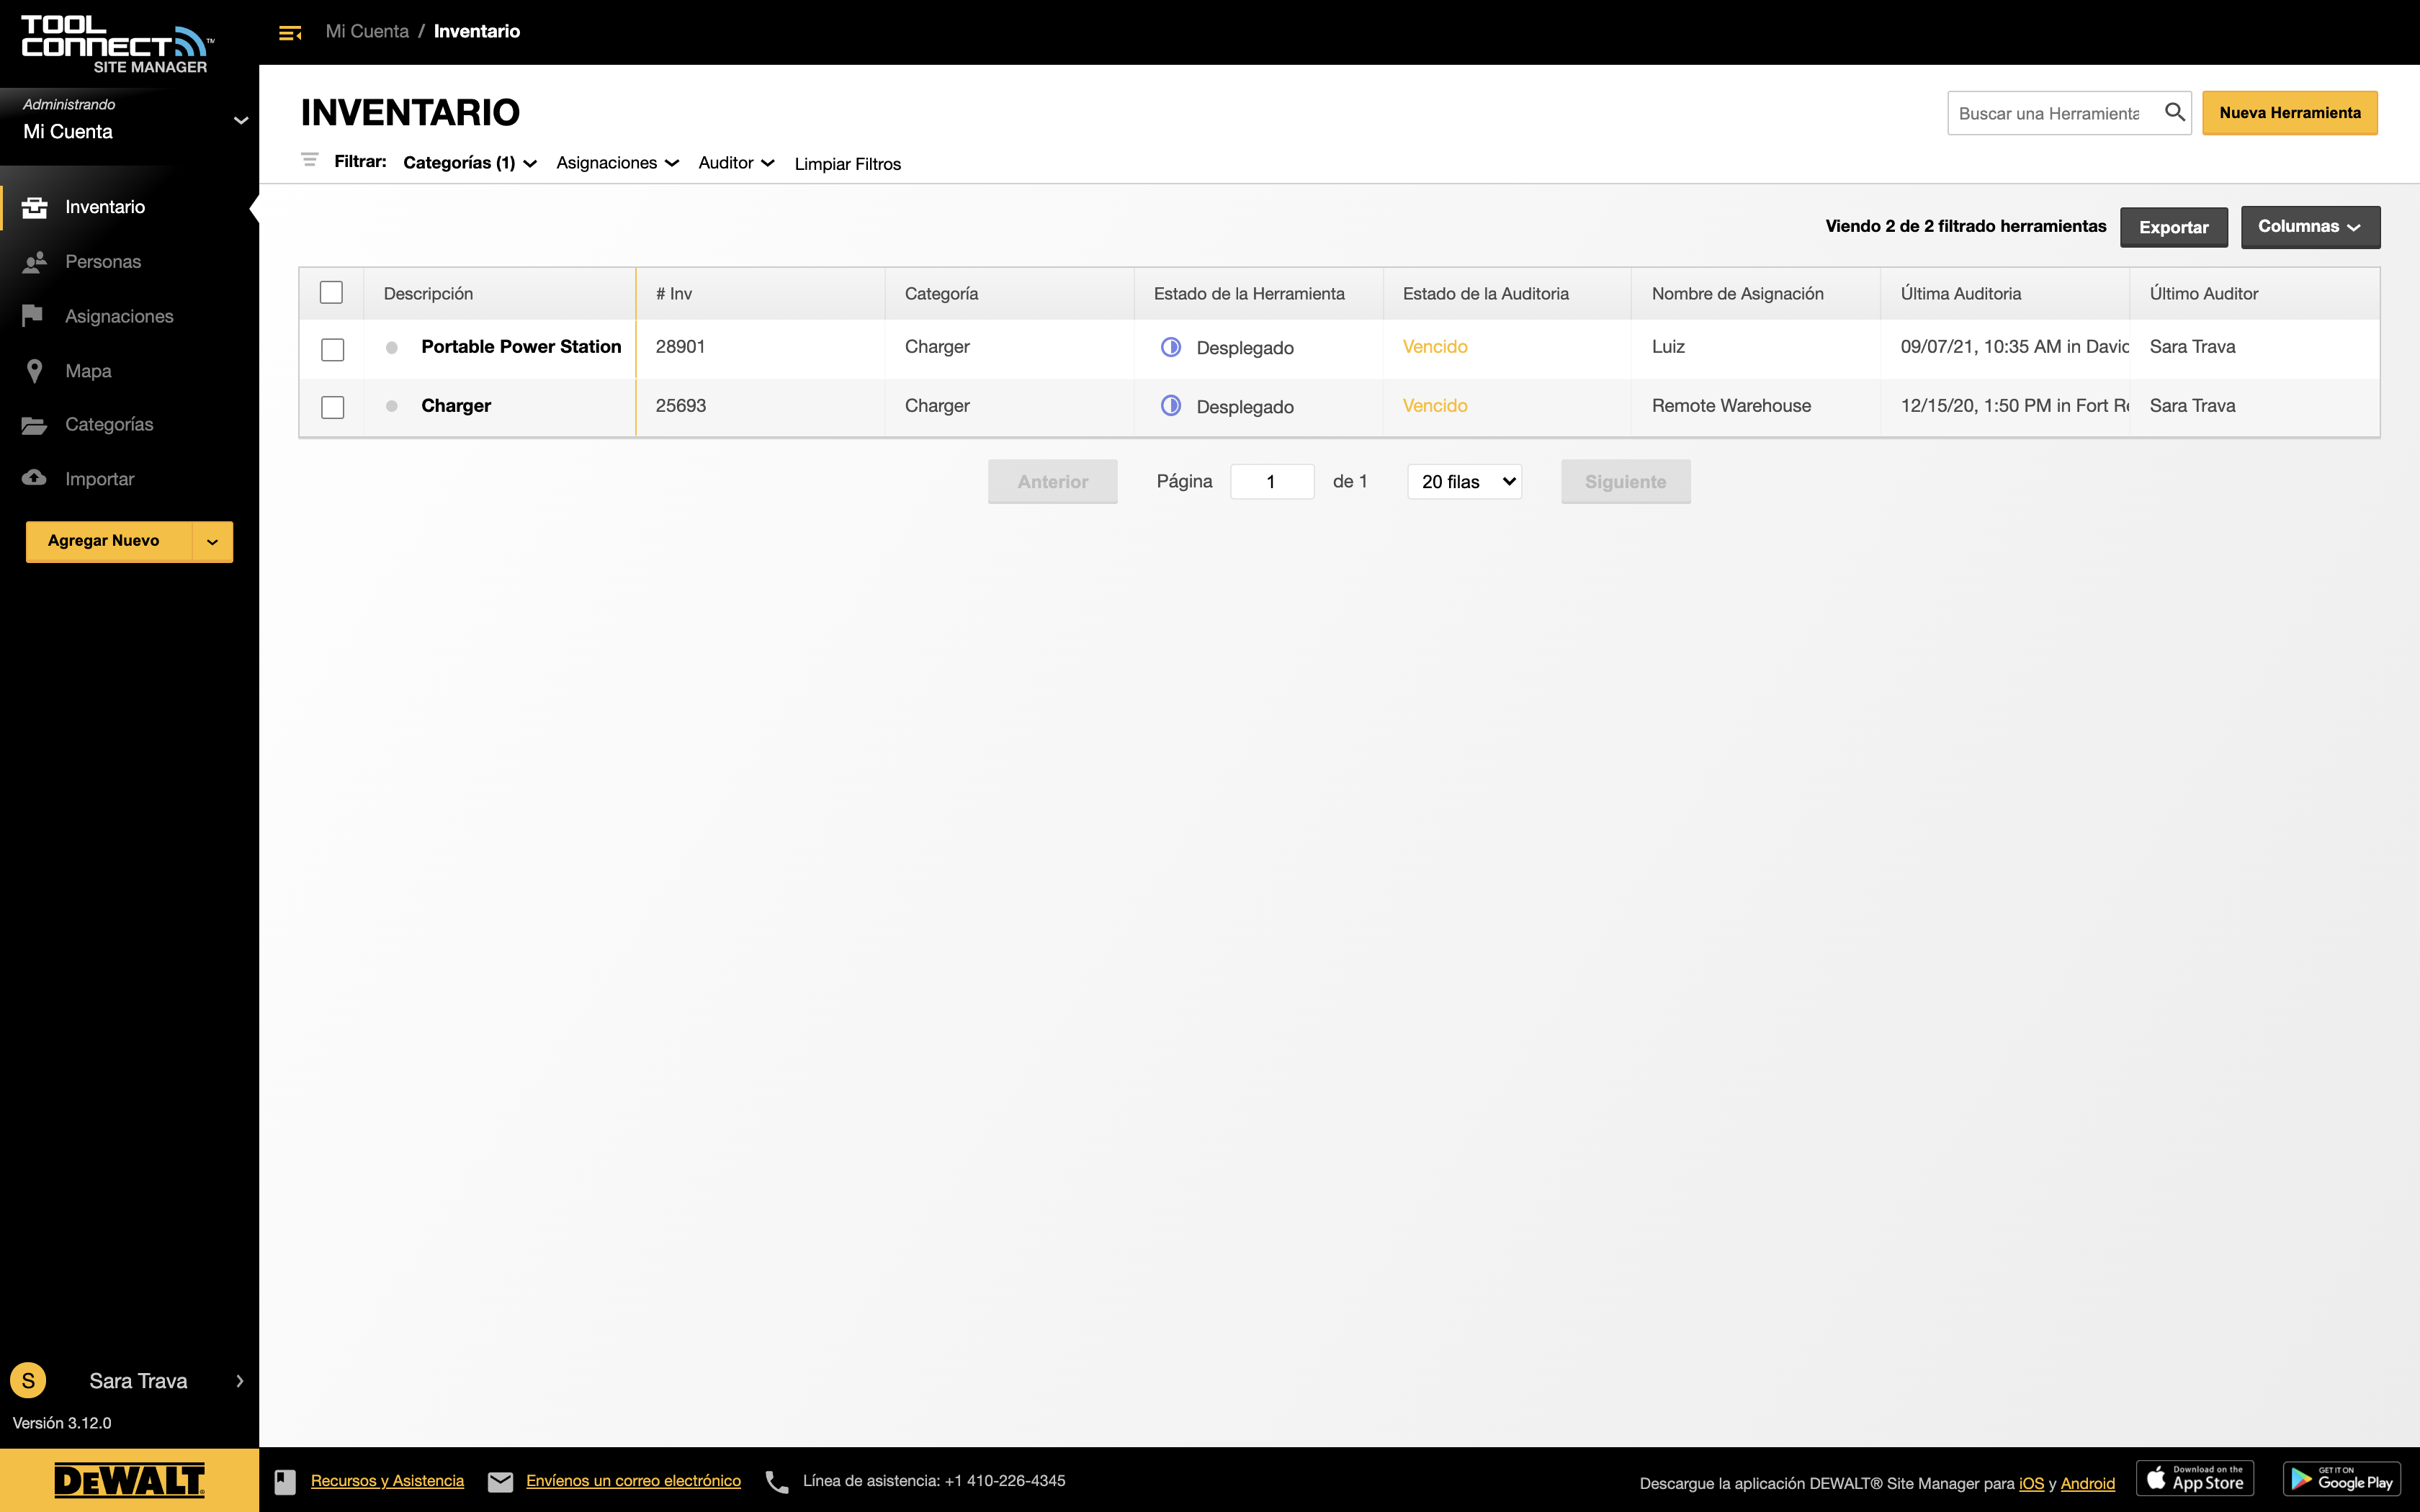Open the iOS app link
This screenshot has width=2420, height=1512.
coord(2031,1484)
